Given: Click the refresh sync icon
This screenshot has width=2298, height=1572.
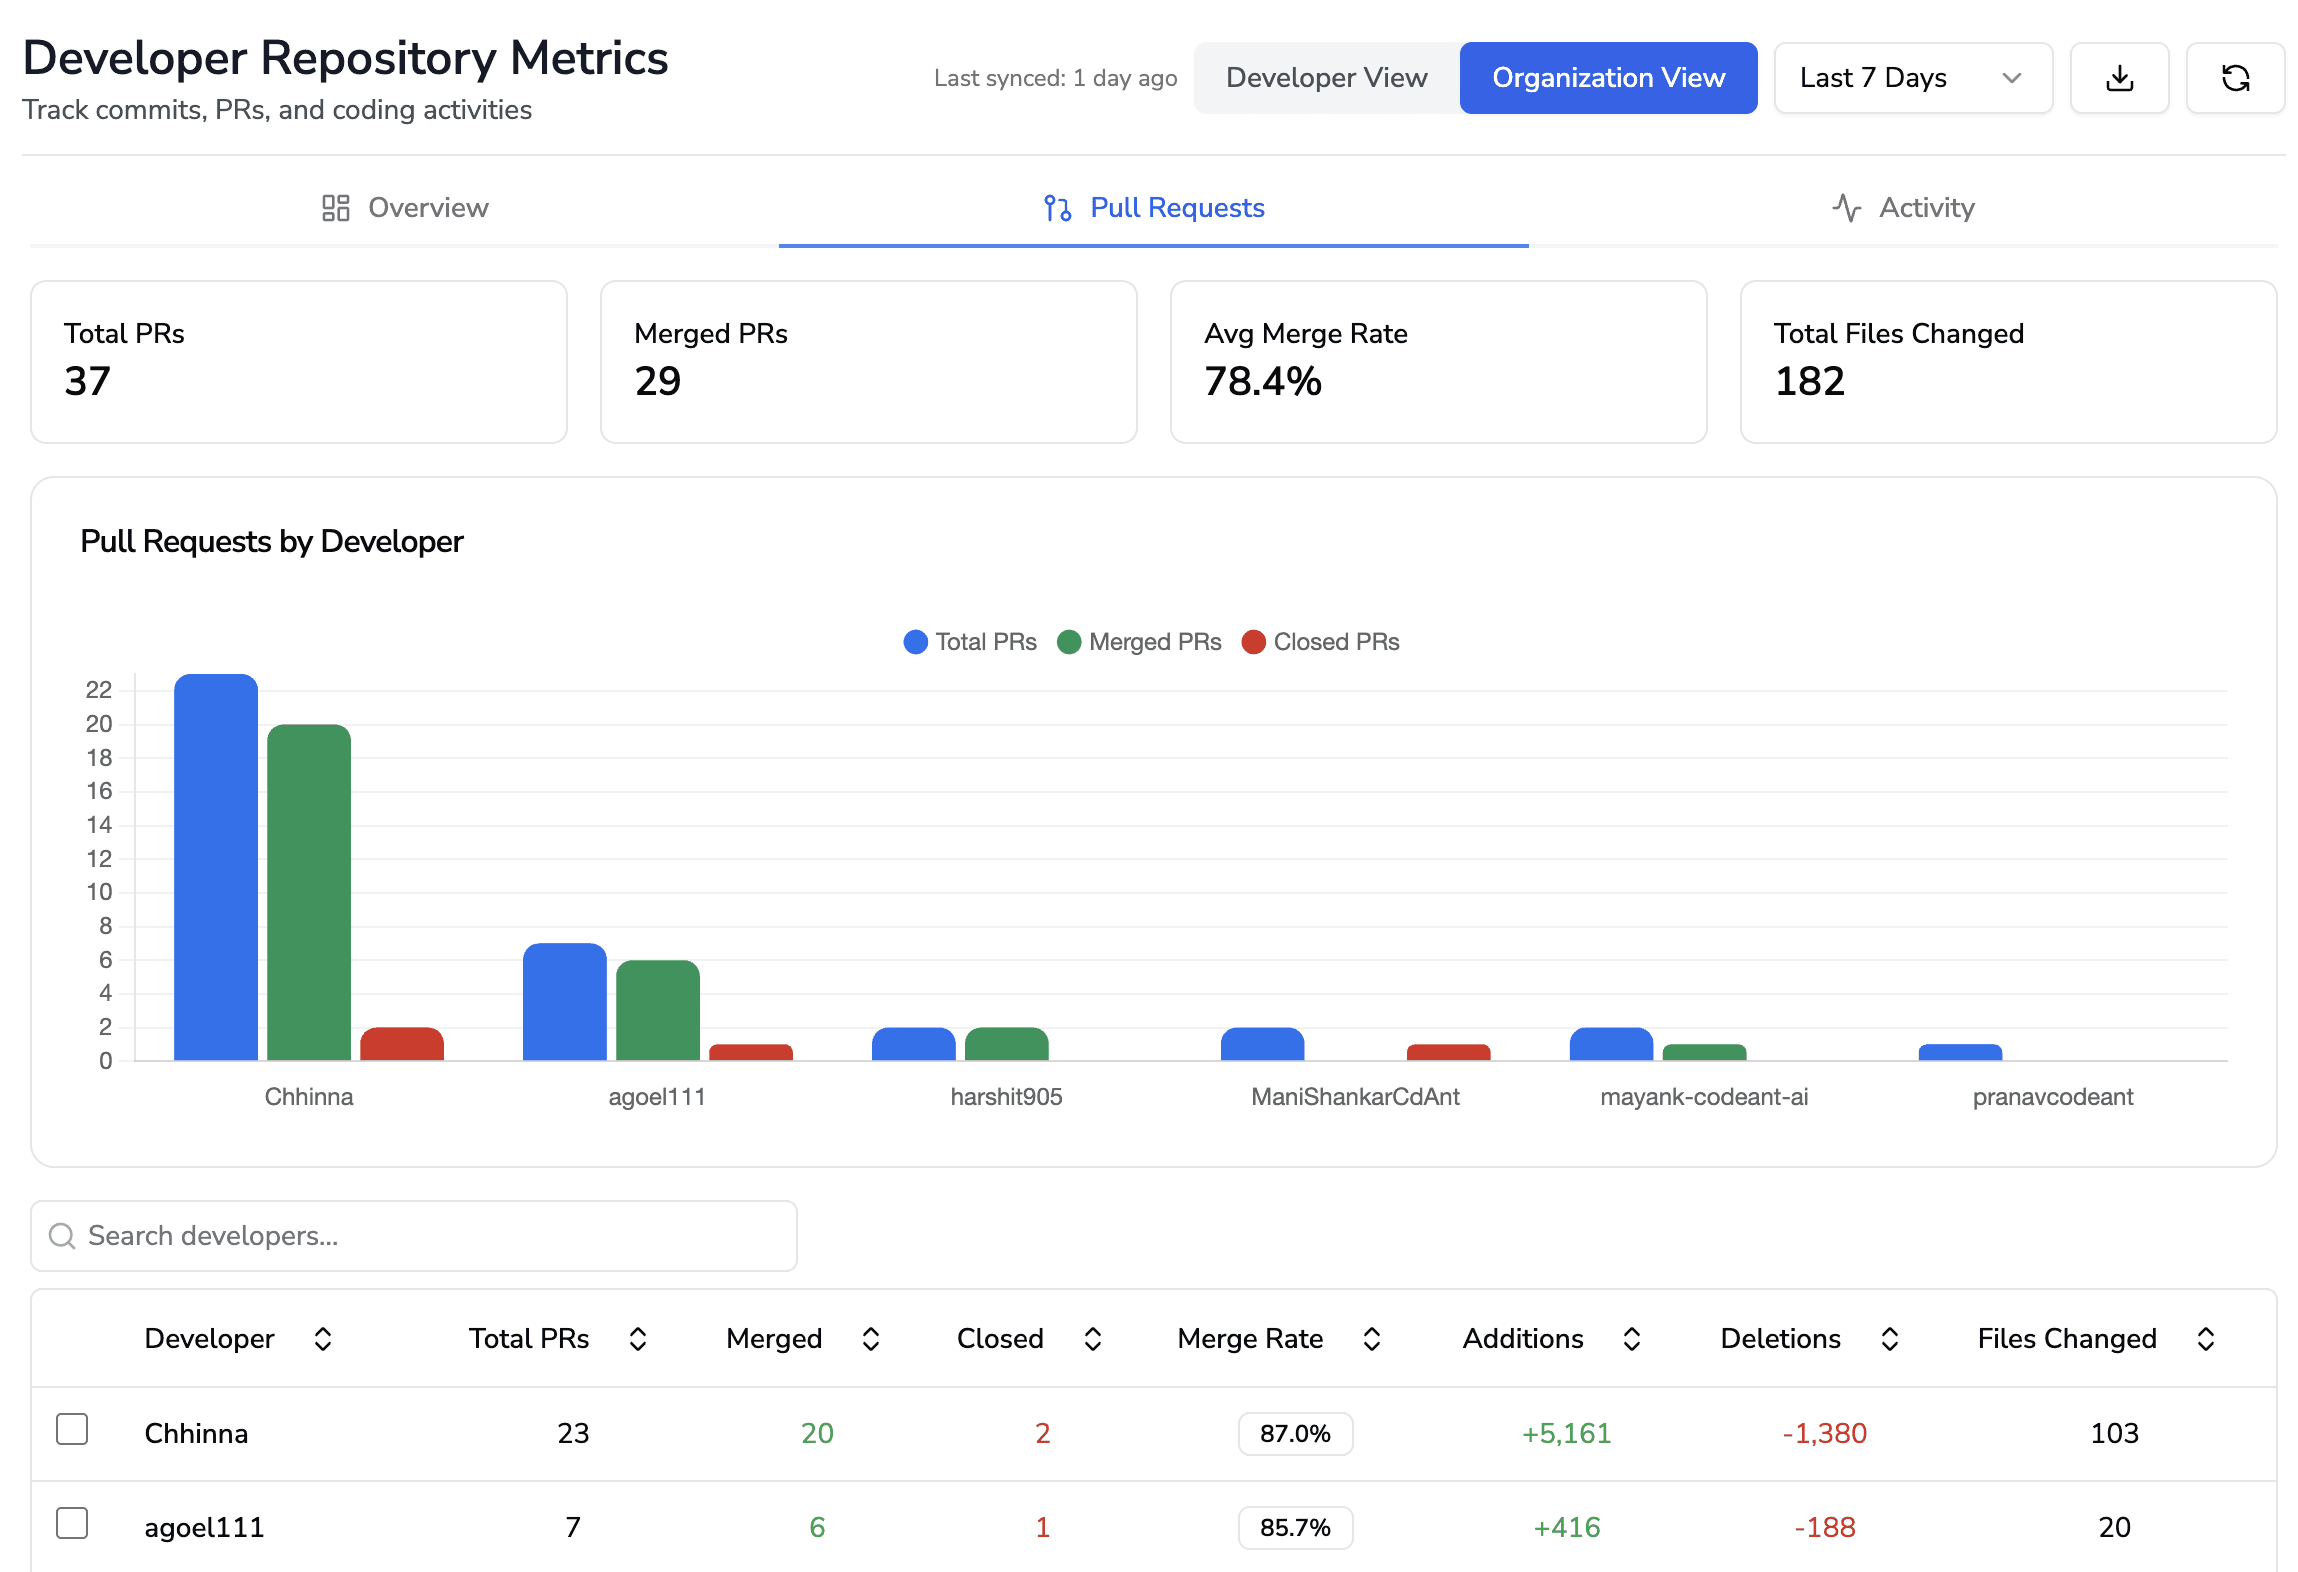Looking at the screenshot, I should [x=2236, y=77].
